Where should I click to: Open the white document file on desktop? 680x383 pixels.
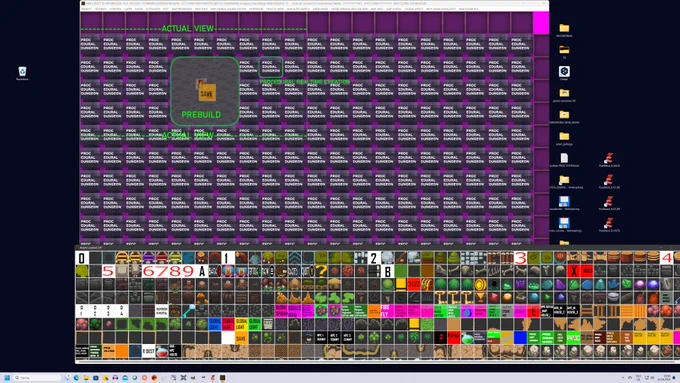click(x=564, y=160)
